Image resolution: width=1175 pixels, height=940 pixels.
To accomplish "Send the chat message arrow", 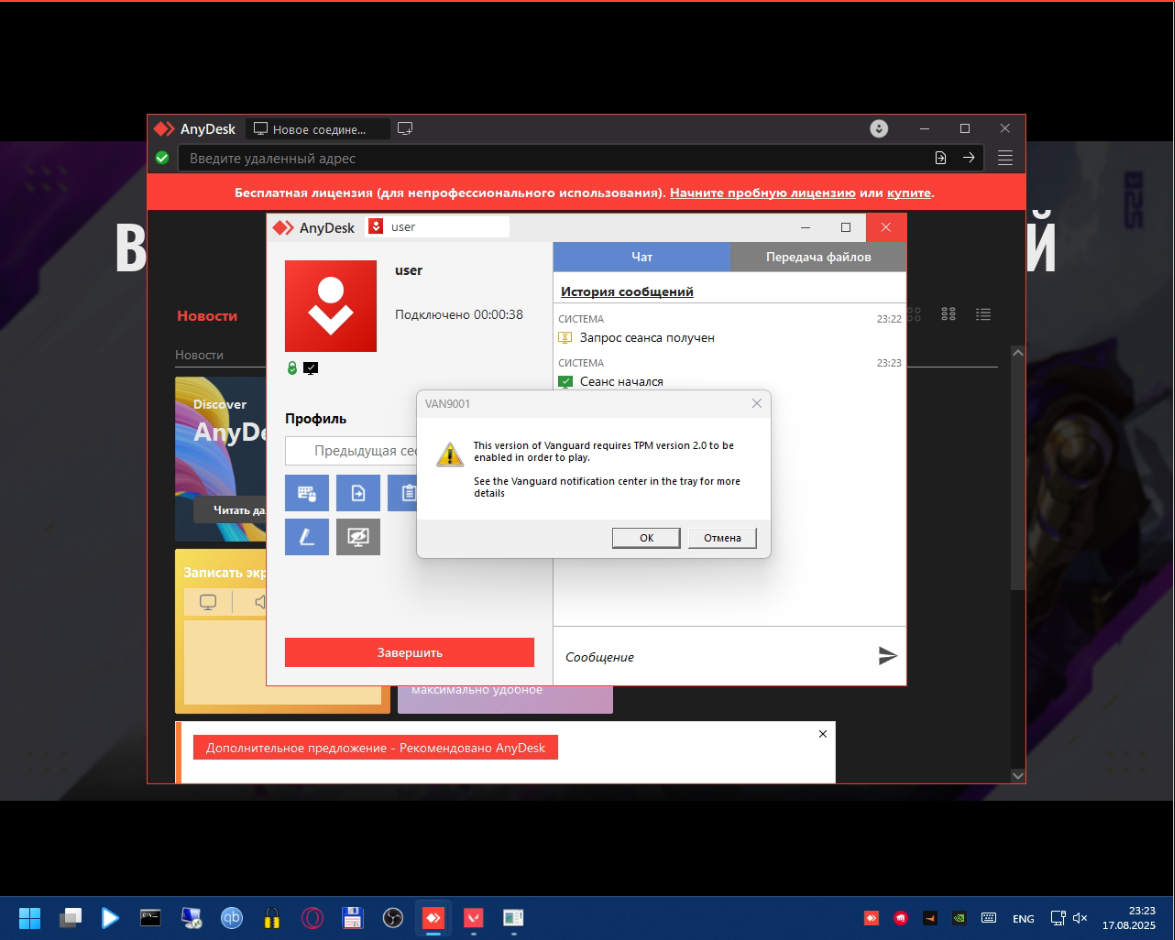I will 887,656.
